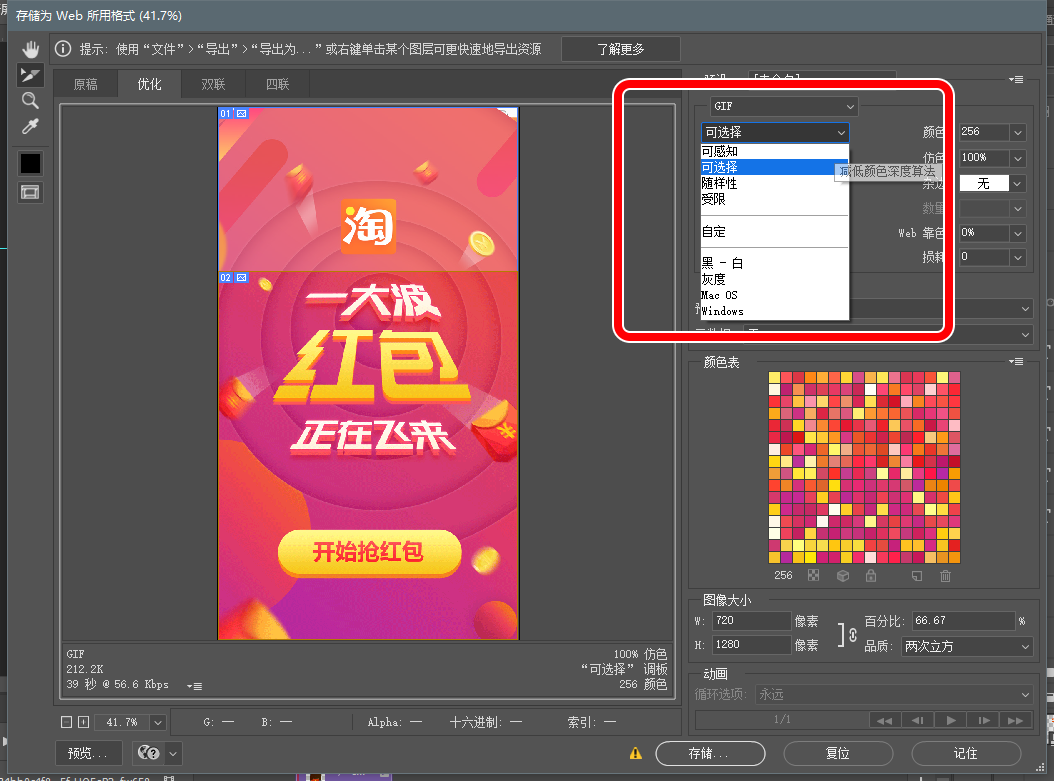Image resolution: width=1054 pixels, height=781 pixels.
Task: Click the yellow warning icon
Action: click(x=635, y=753)
